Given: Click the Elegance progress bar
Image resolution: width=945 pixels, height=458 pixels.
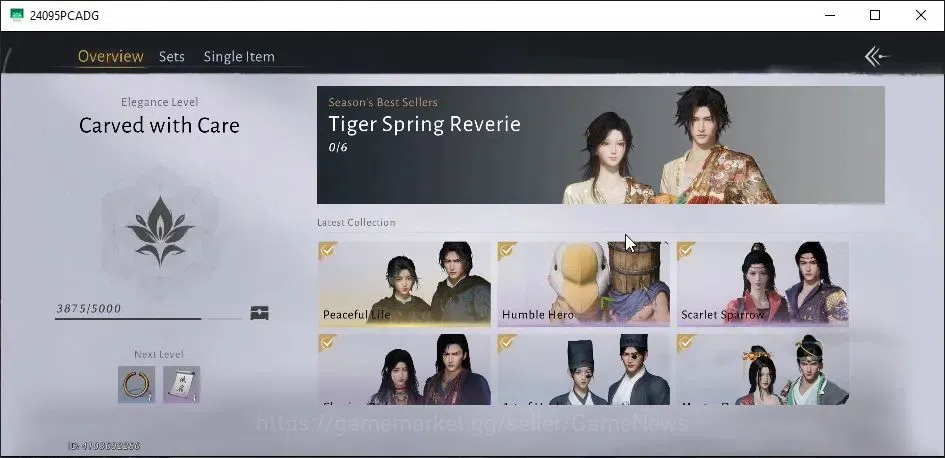Looking at the screenshot, I should pos(148,318).
